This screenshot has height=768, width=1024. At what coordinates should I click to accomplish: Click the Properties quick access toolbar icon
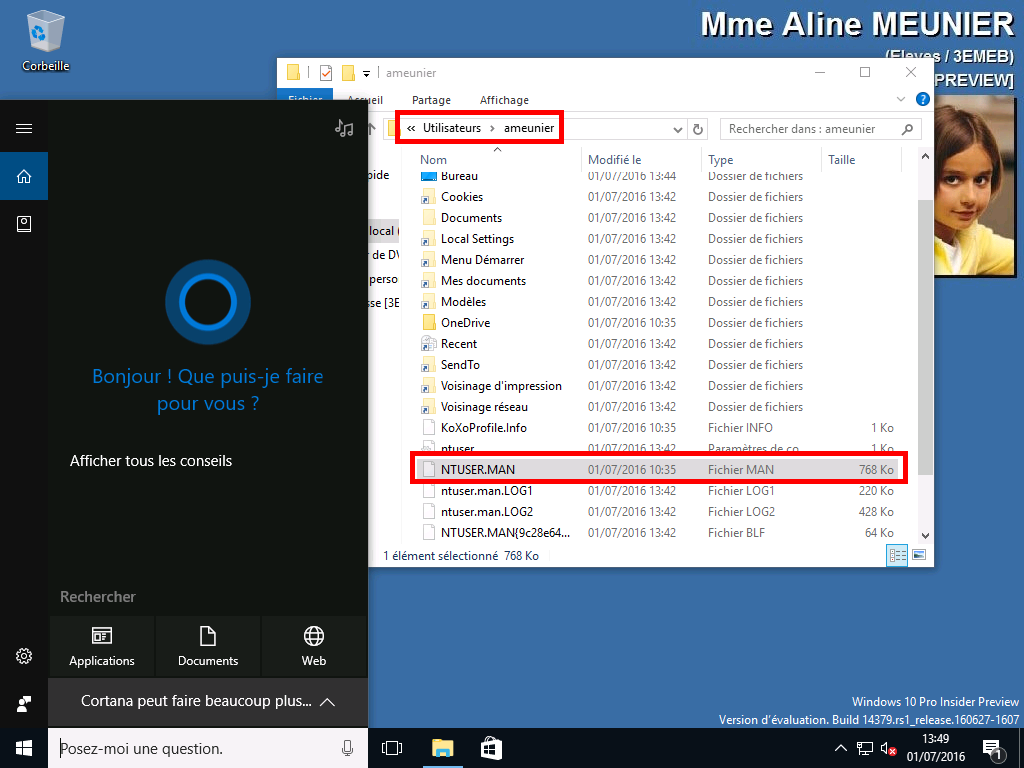pyautogui.click(x=325, y=72)
